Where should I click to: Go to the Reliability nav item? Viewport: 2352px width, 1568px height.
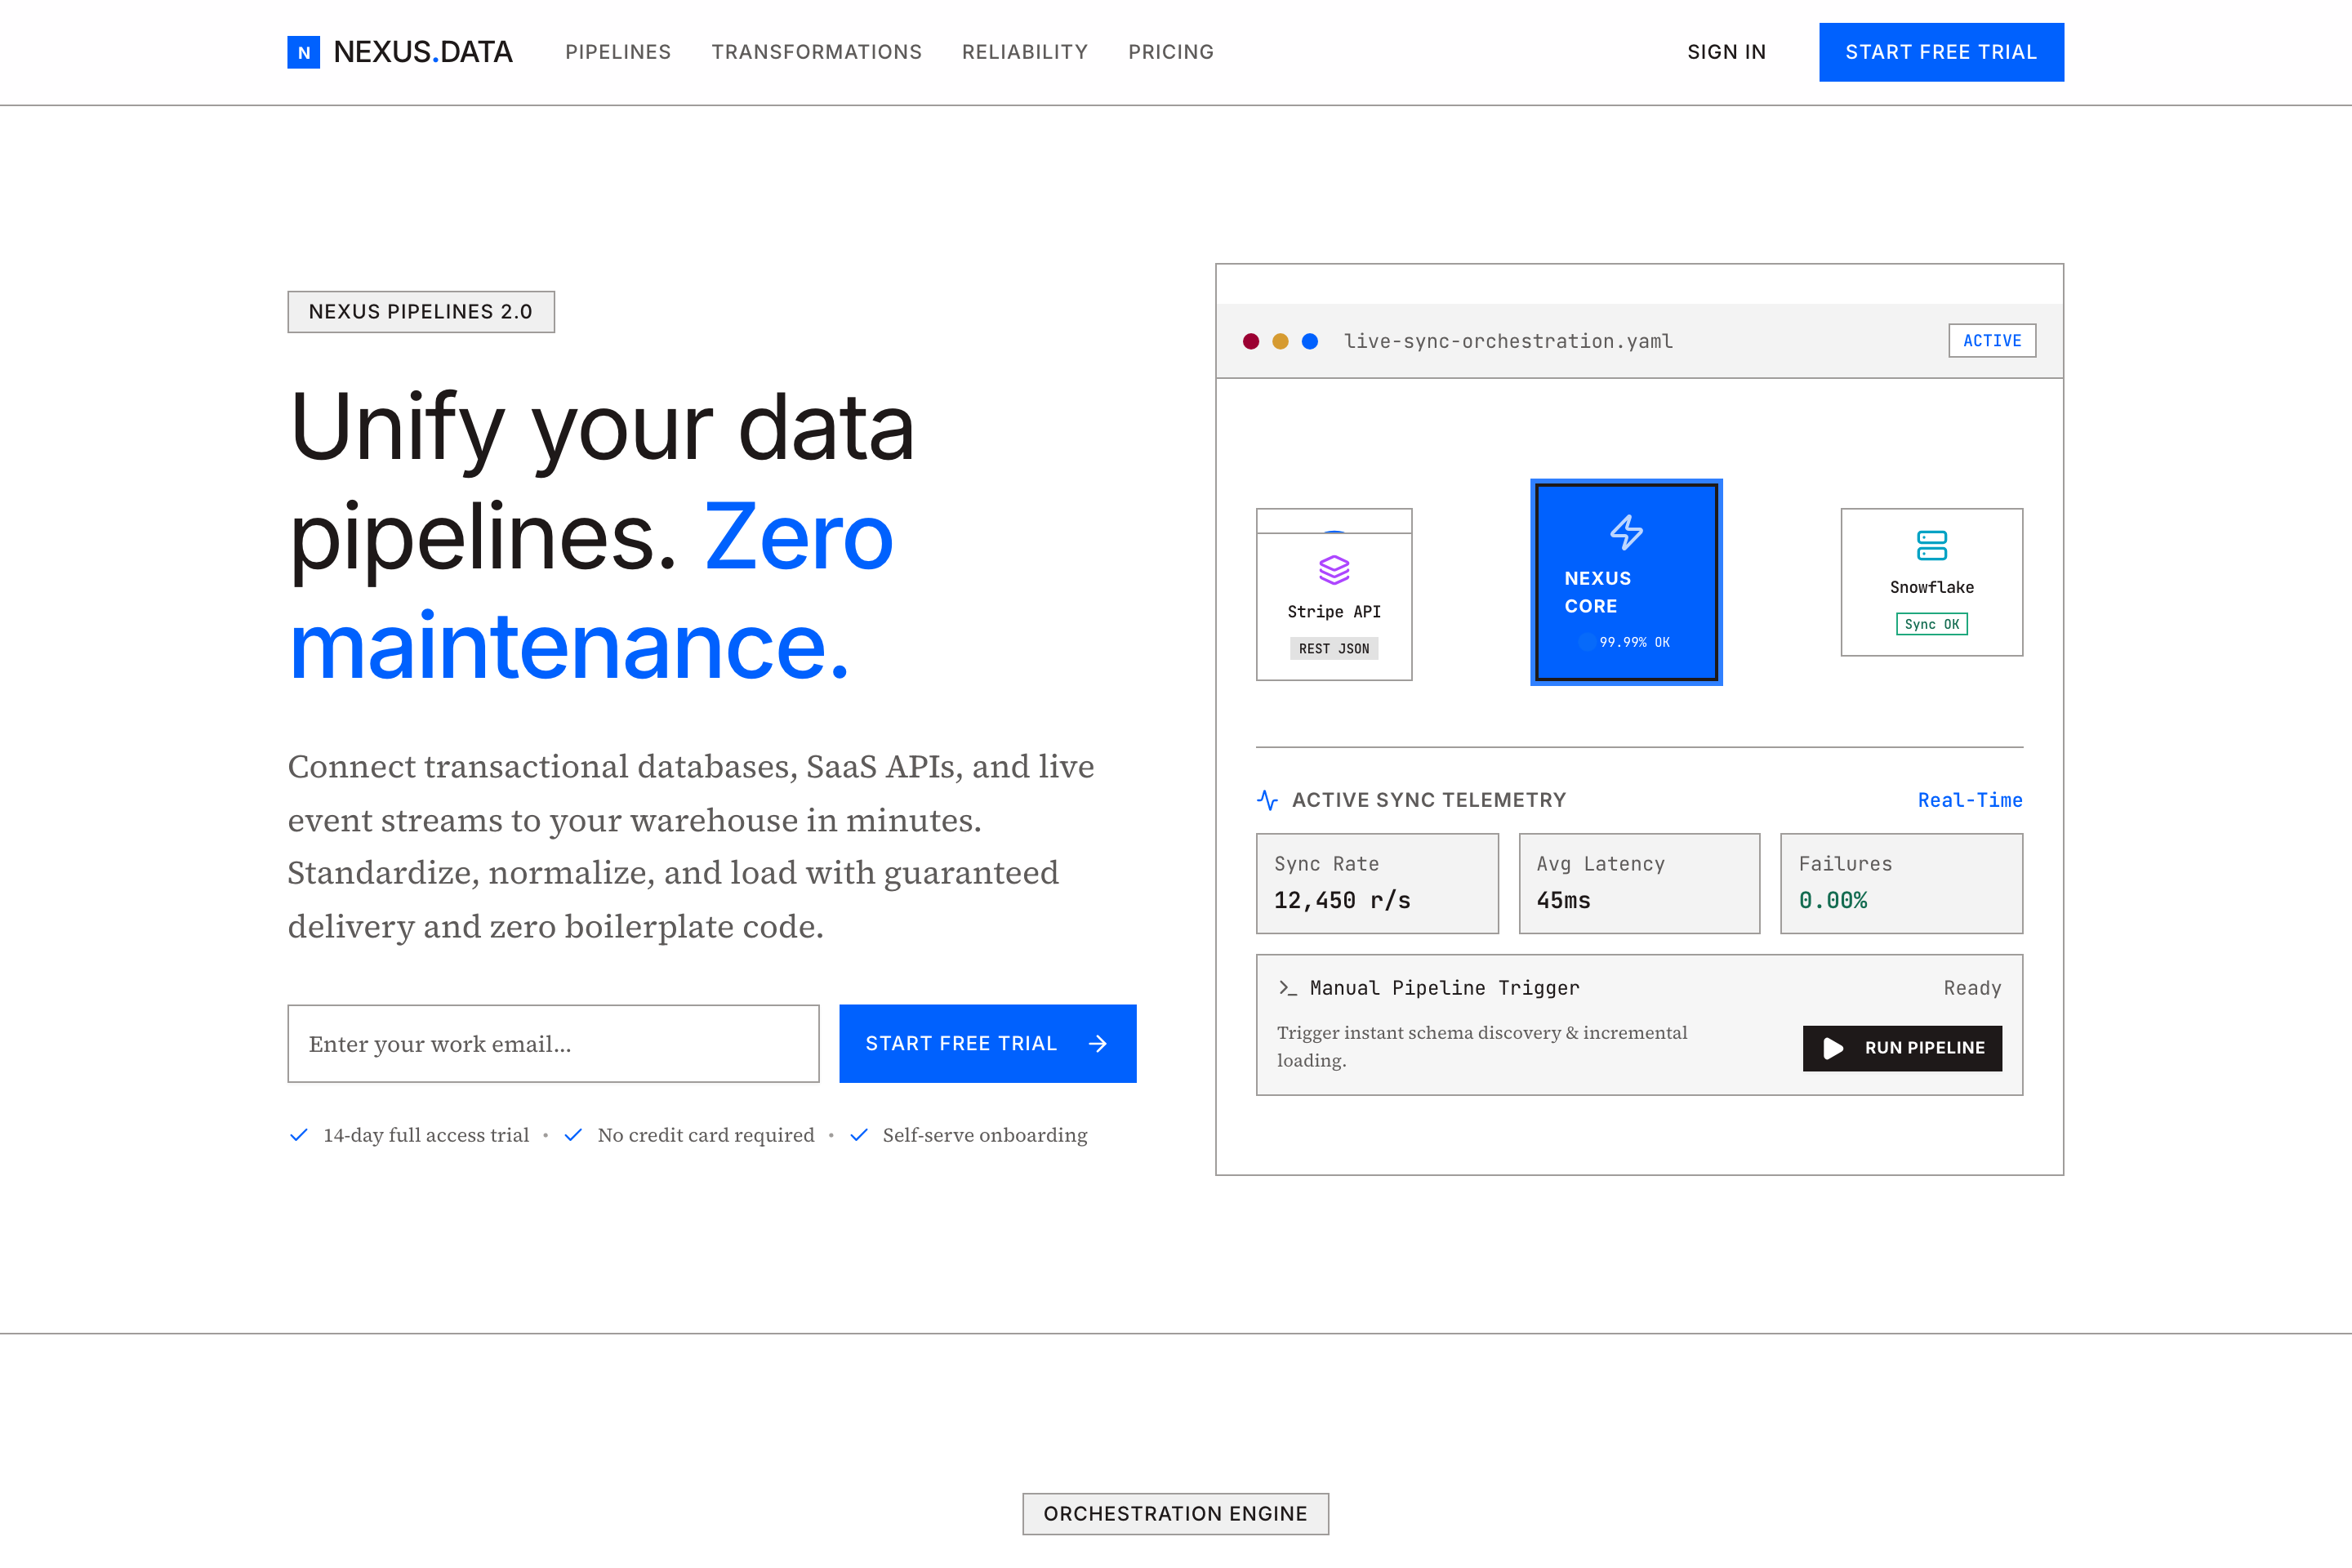click(x=1025, y=52)
